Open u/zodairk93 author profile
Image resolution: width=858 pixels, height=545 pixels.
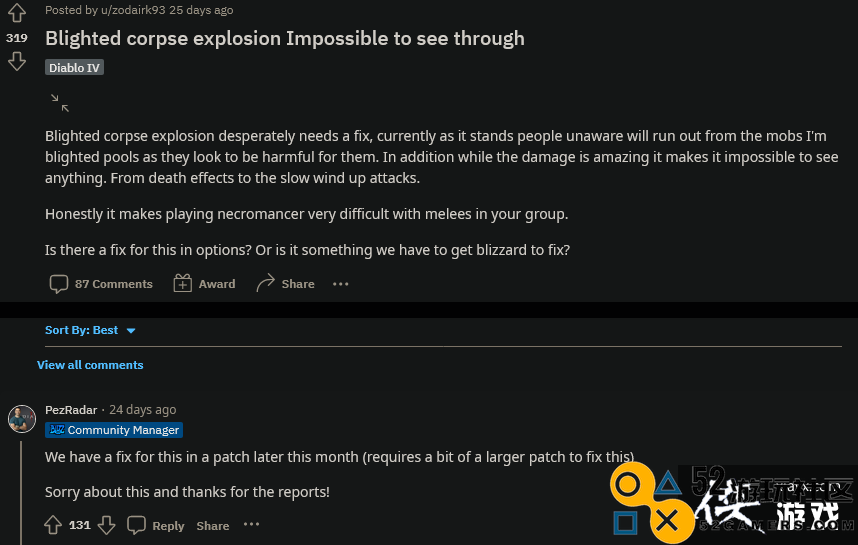(133, 10)
